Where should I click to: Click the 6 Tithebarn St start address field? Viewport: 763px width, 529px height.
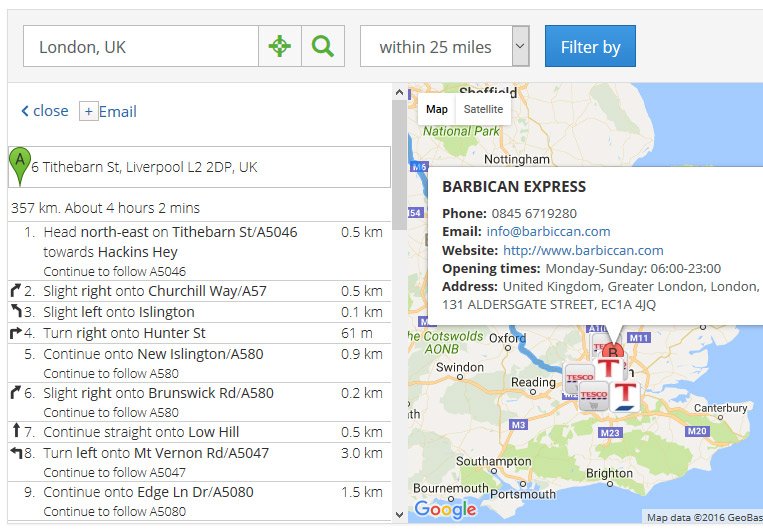coord(200,167)
